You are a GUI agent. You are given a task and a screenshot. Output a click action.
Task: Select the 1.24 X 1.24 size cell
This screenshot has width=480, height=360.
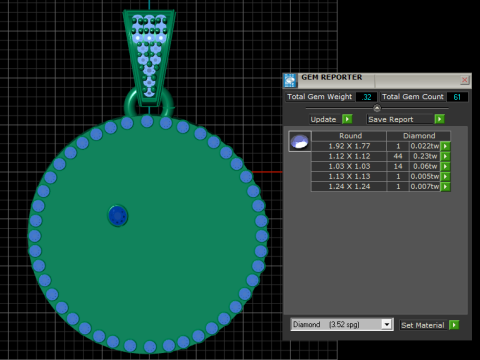point(349,186)
